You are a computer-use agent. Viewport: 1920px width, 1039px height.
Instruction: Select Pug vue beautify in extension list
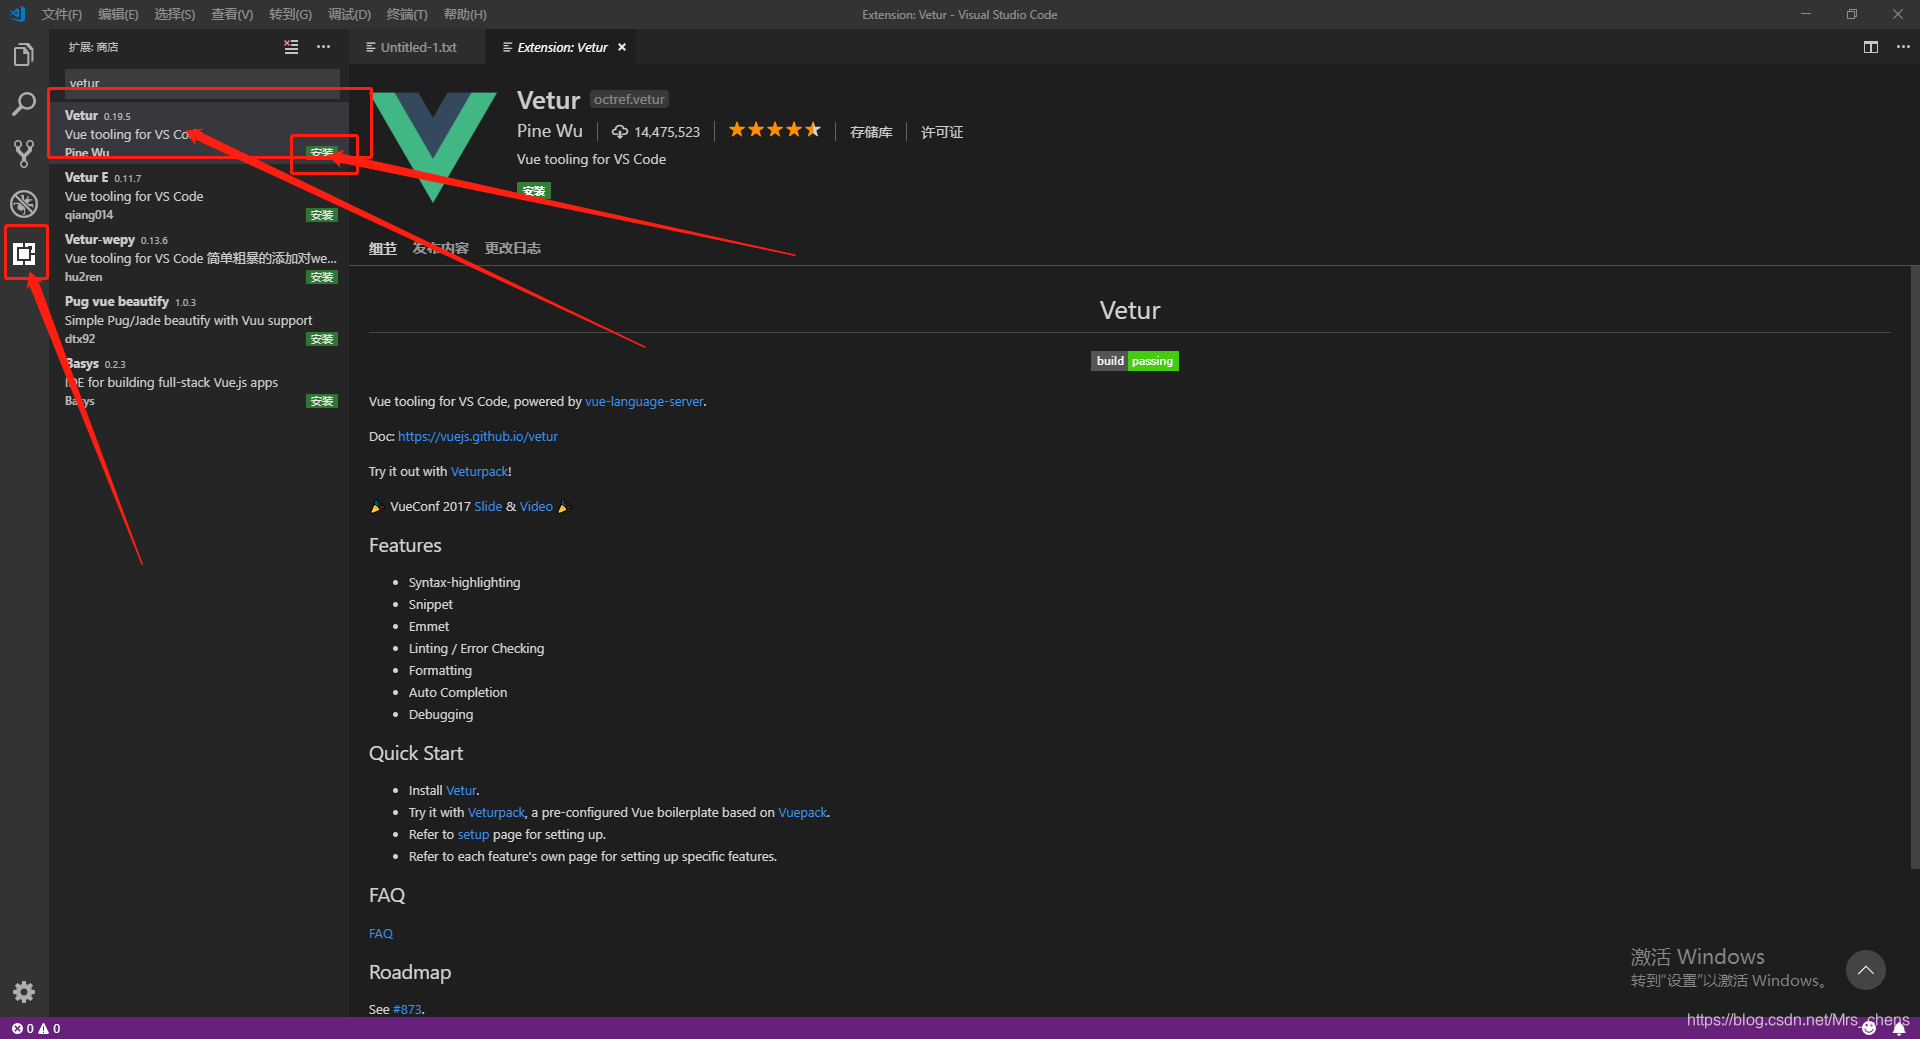(200, 320)
